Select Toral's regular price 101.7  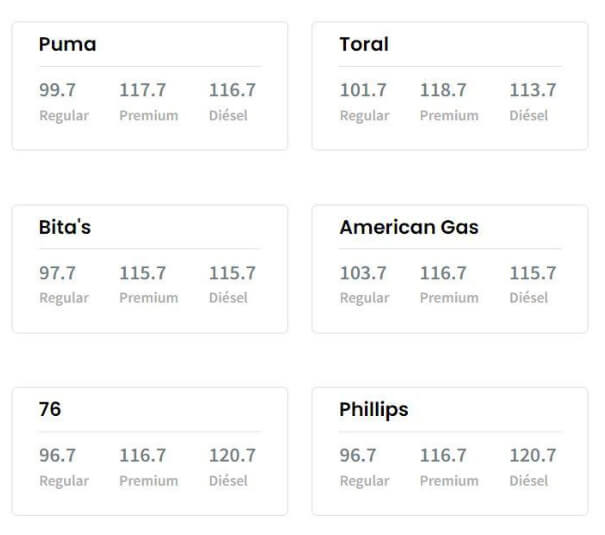[x=363, y=90]
